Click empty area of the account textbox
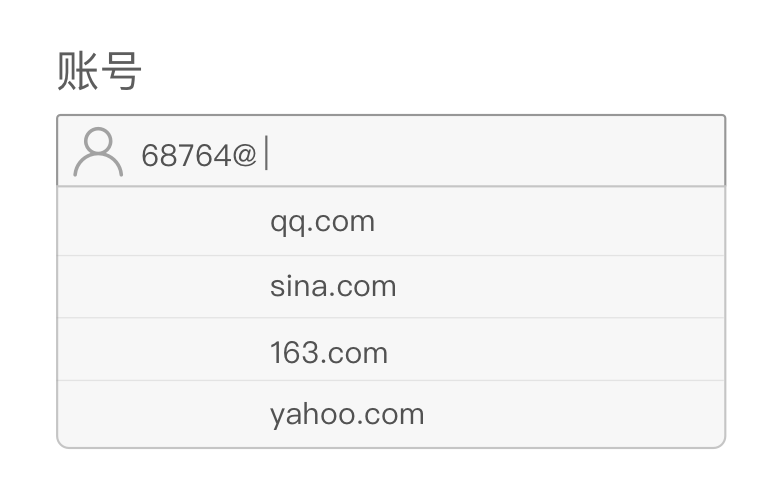780x494 pixels. pos(500,152)
